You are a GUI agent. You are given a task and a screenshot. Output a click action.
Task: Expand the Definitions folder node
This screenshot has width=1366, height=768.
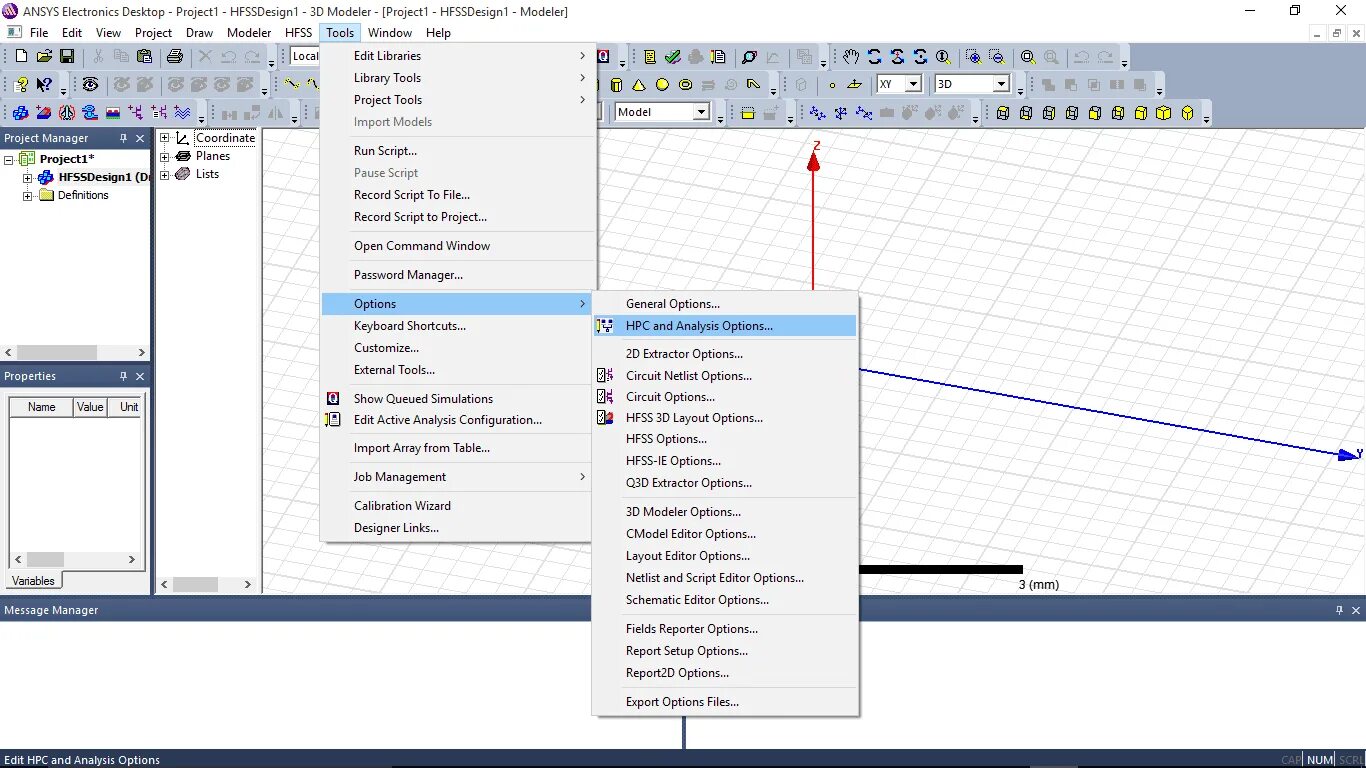click(28, 195)
